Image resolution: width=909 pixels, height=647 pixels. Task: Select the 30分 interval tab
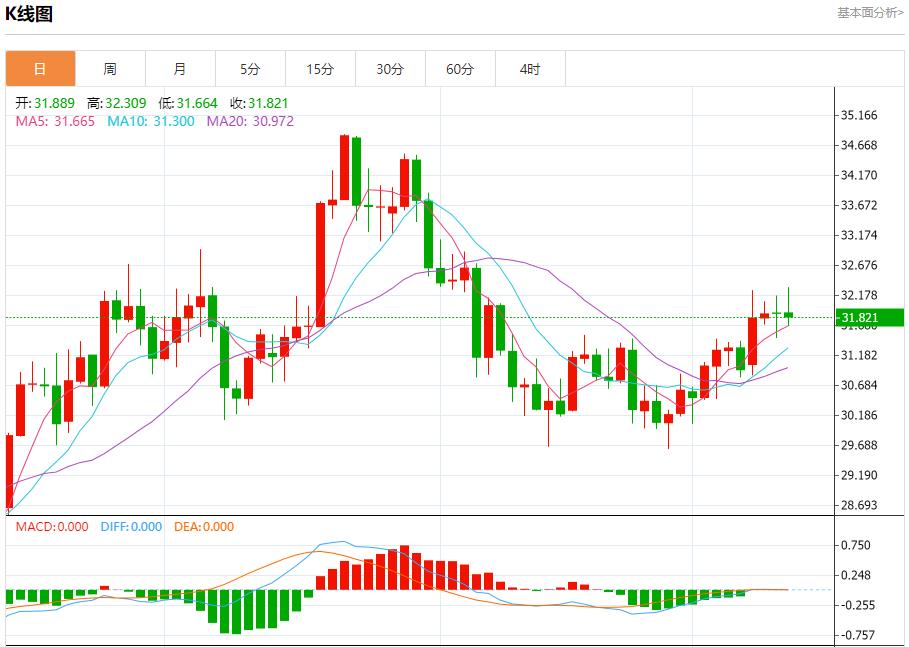[x=390, y=69]
